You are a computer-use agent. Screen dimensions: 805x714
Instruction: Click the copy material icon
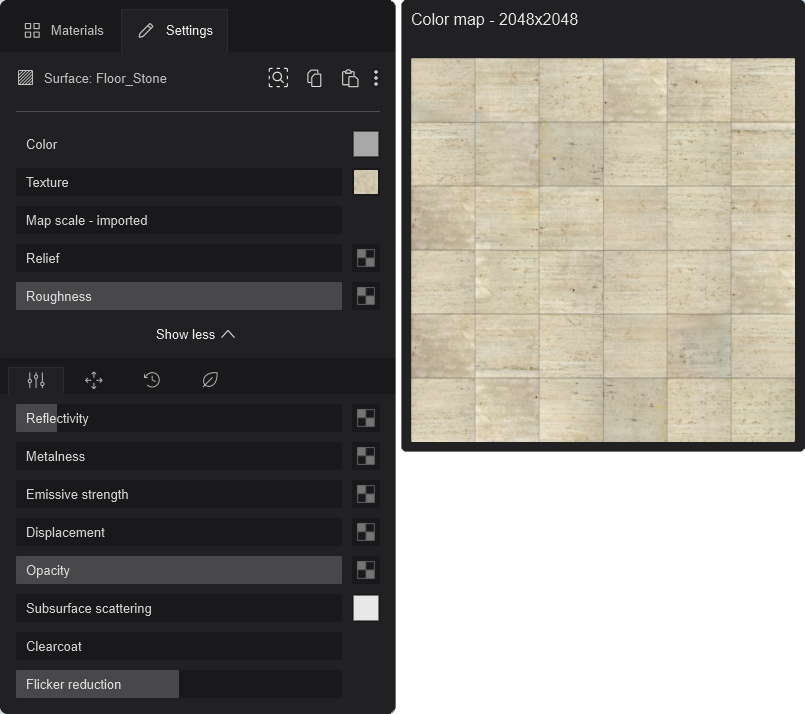314,78
